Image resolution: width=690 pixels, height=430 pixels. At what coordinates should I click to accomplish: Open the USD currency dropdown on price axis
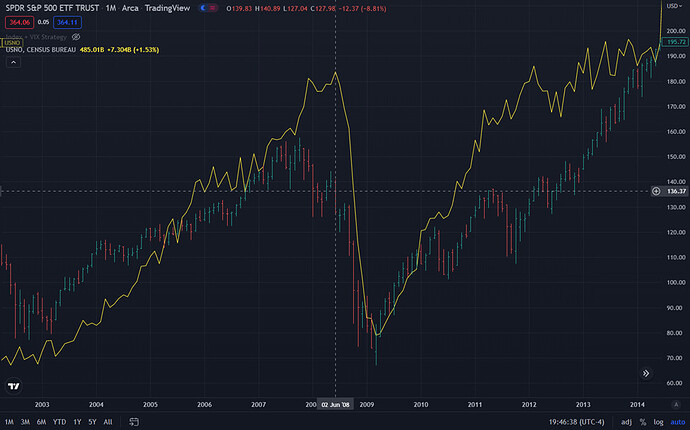(x=675, y=6)
